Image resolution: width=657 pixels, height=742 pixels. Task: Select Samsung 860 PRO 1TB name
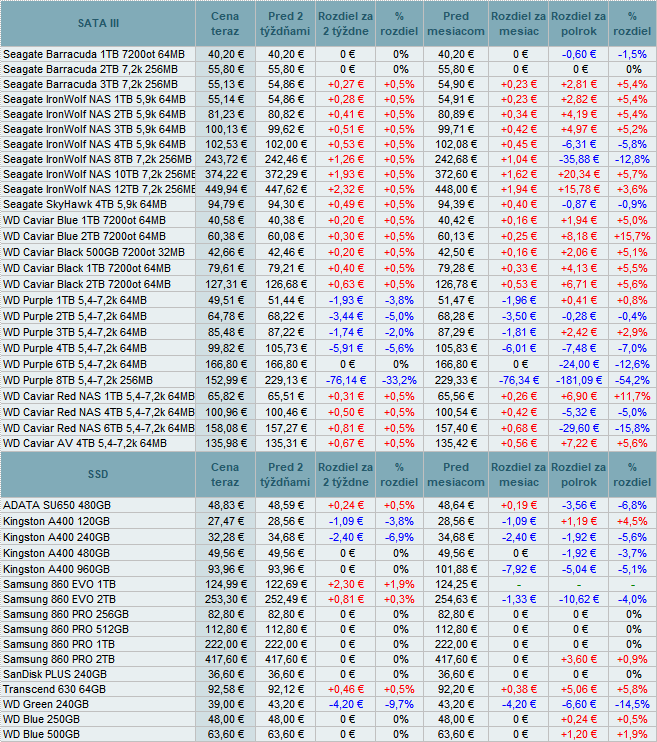[x=59, y=645]
